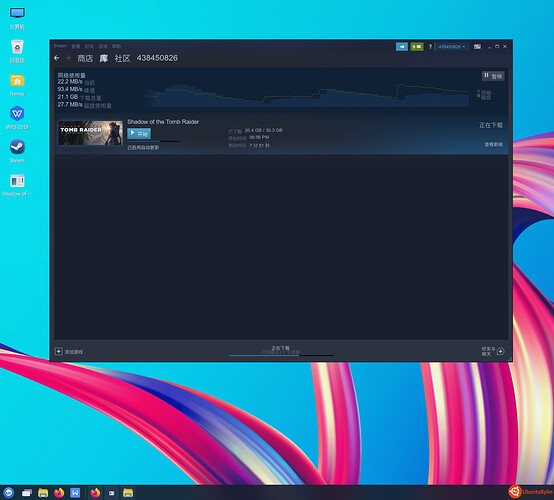Click the 添加游戏 add game plus icon
Image resolution: width=554 pixels, height=500 pixels.
(59, 351)
